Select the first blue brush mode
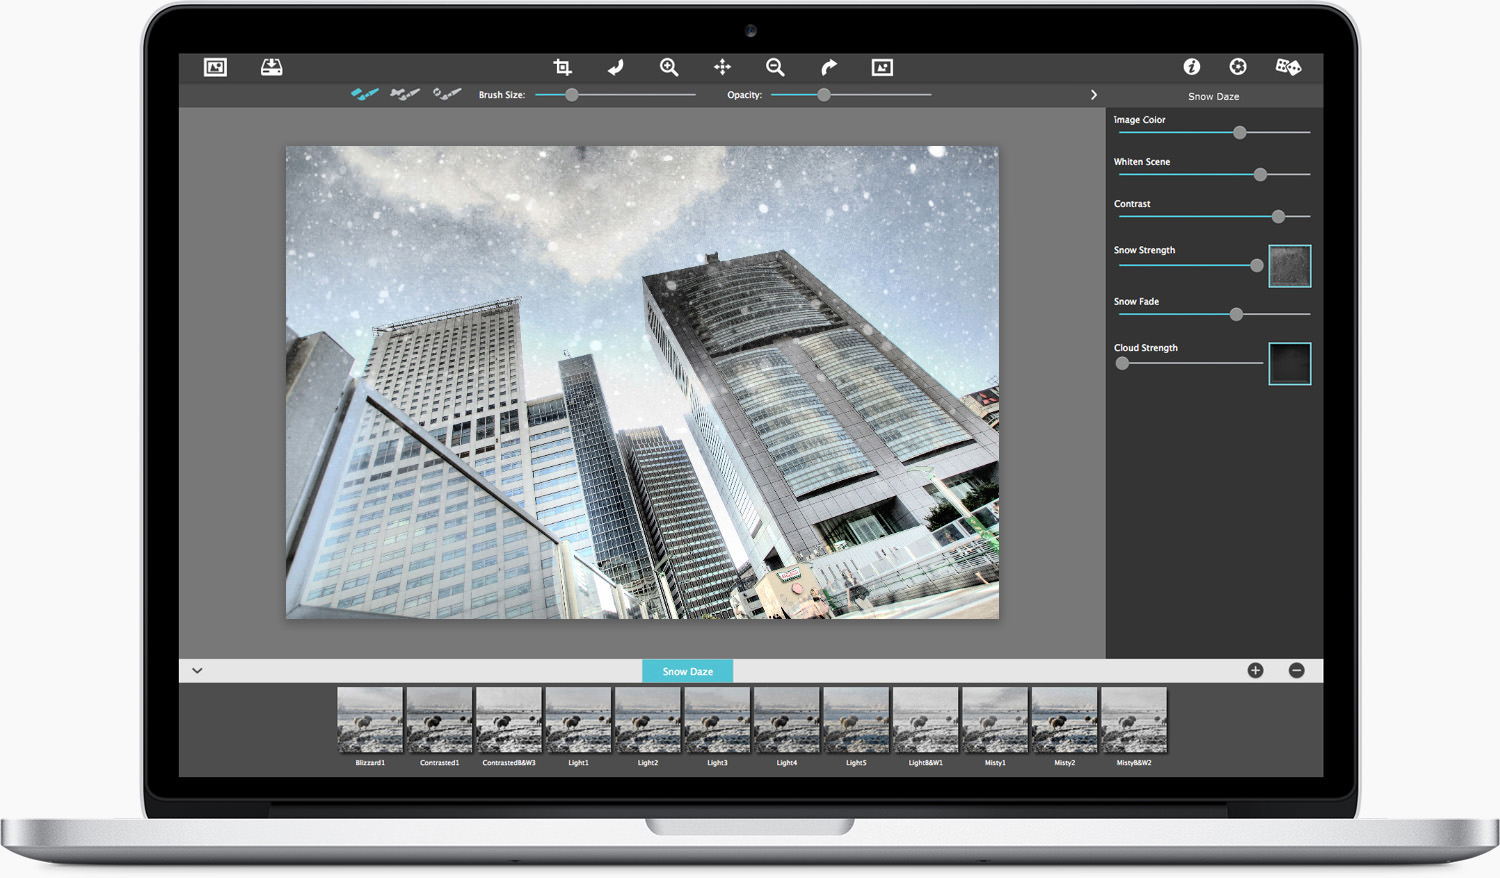Image resolution: width=1500 pixels, height=878 pixels. pos(365,94)
